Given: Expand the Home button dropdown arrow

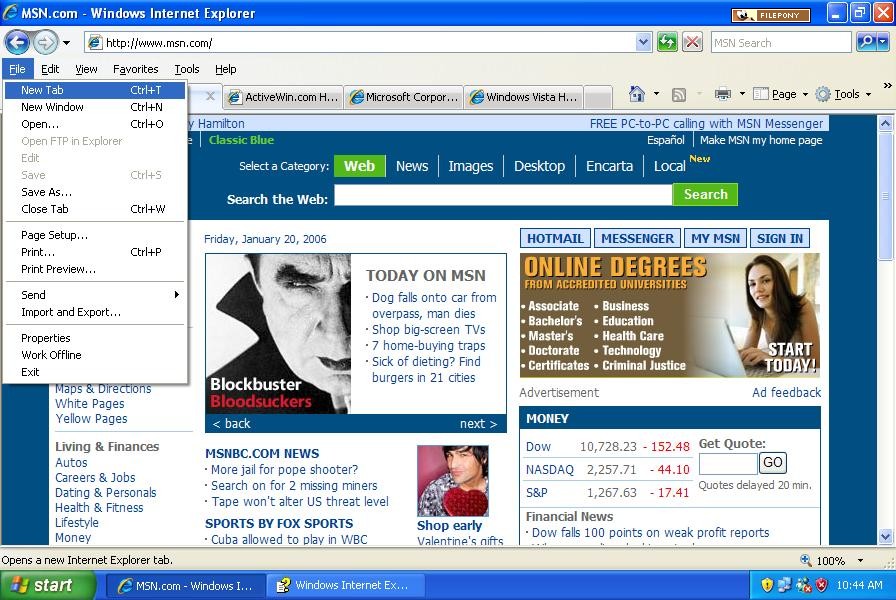Looking at the screenshot, I should (656, 94).
